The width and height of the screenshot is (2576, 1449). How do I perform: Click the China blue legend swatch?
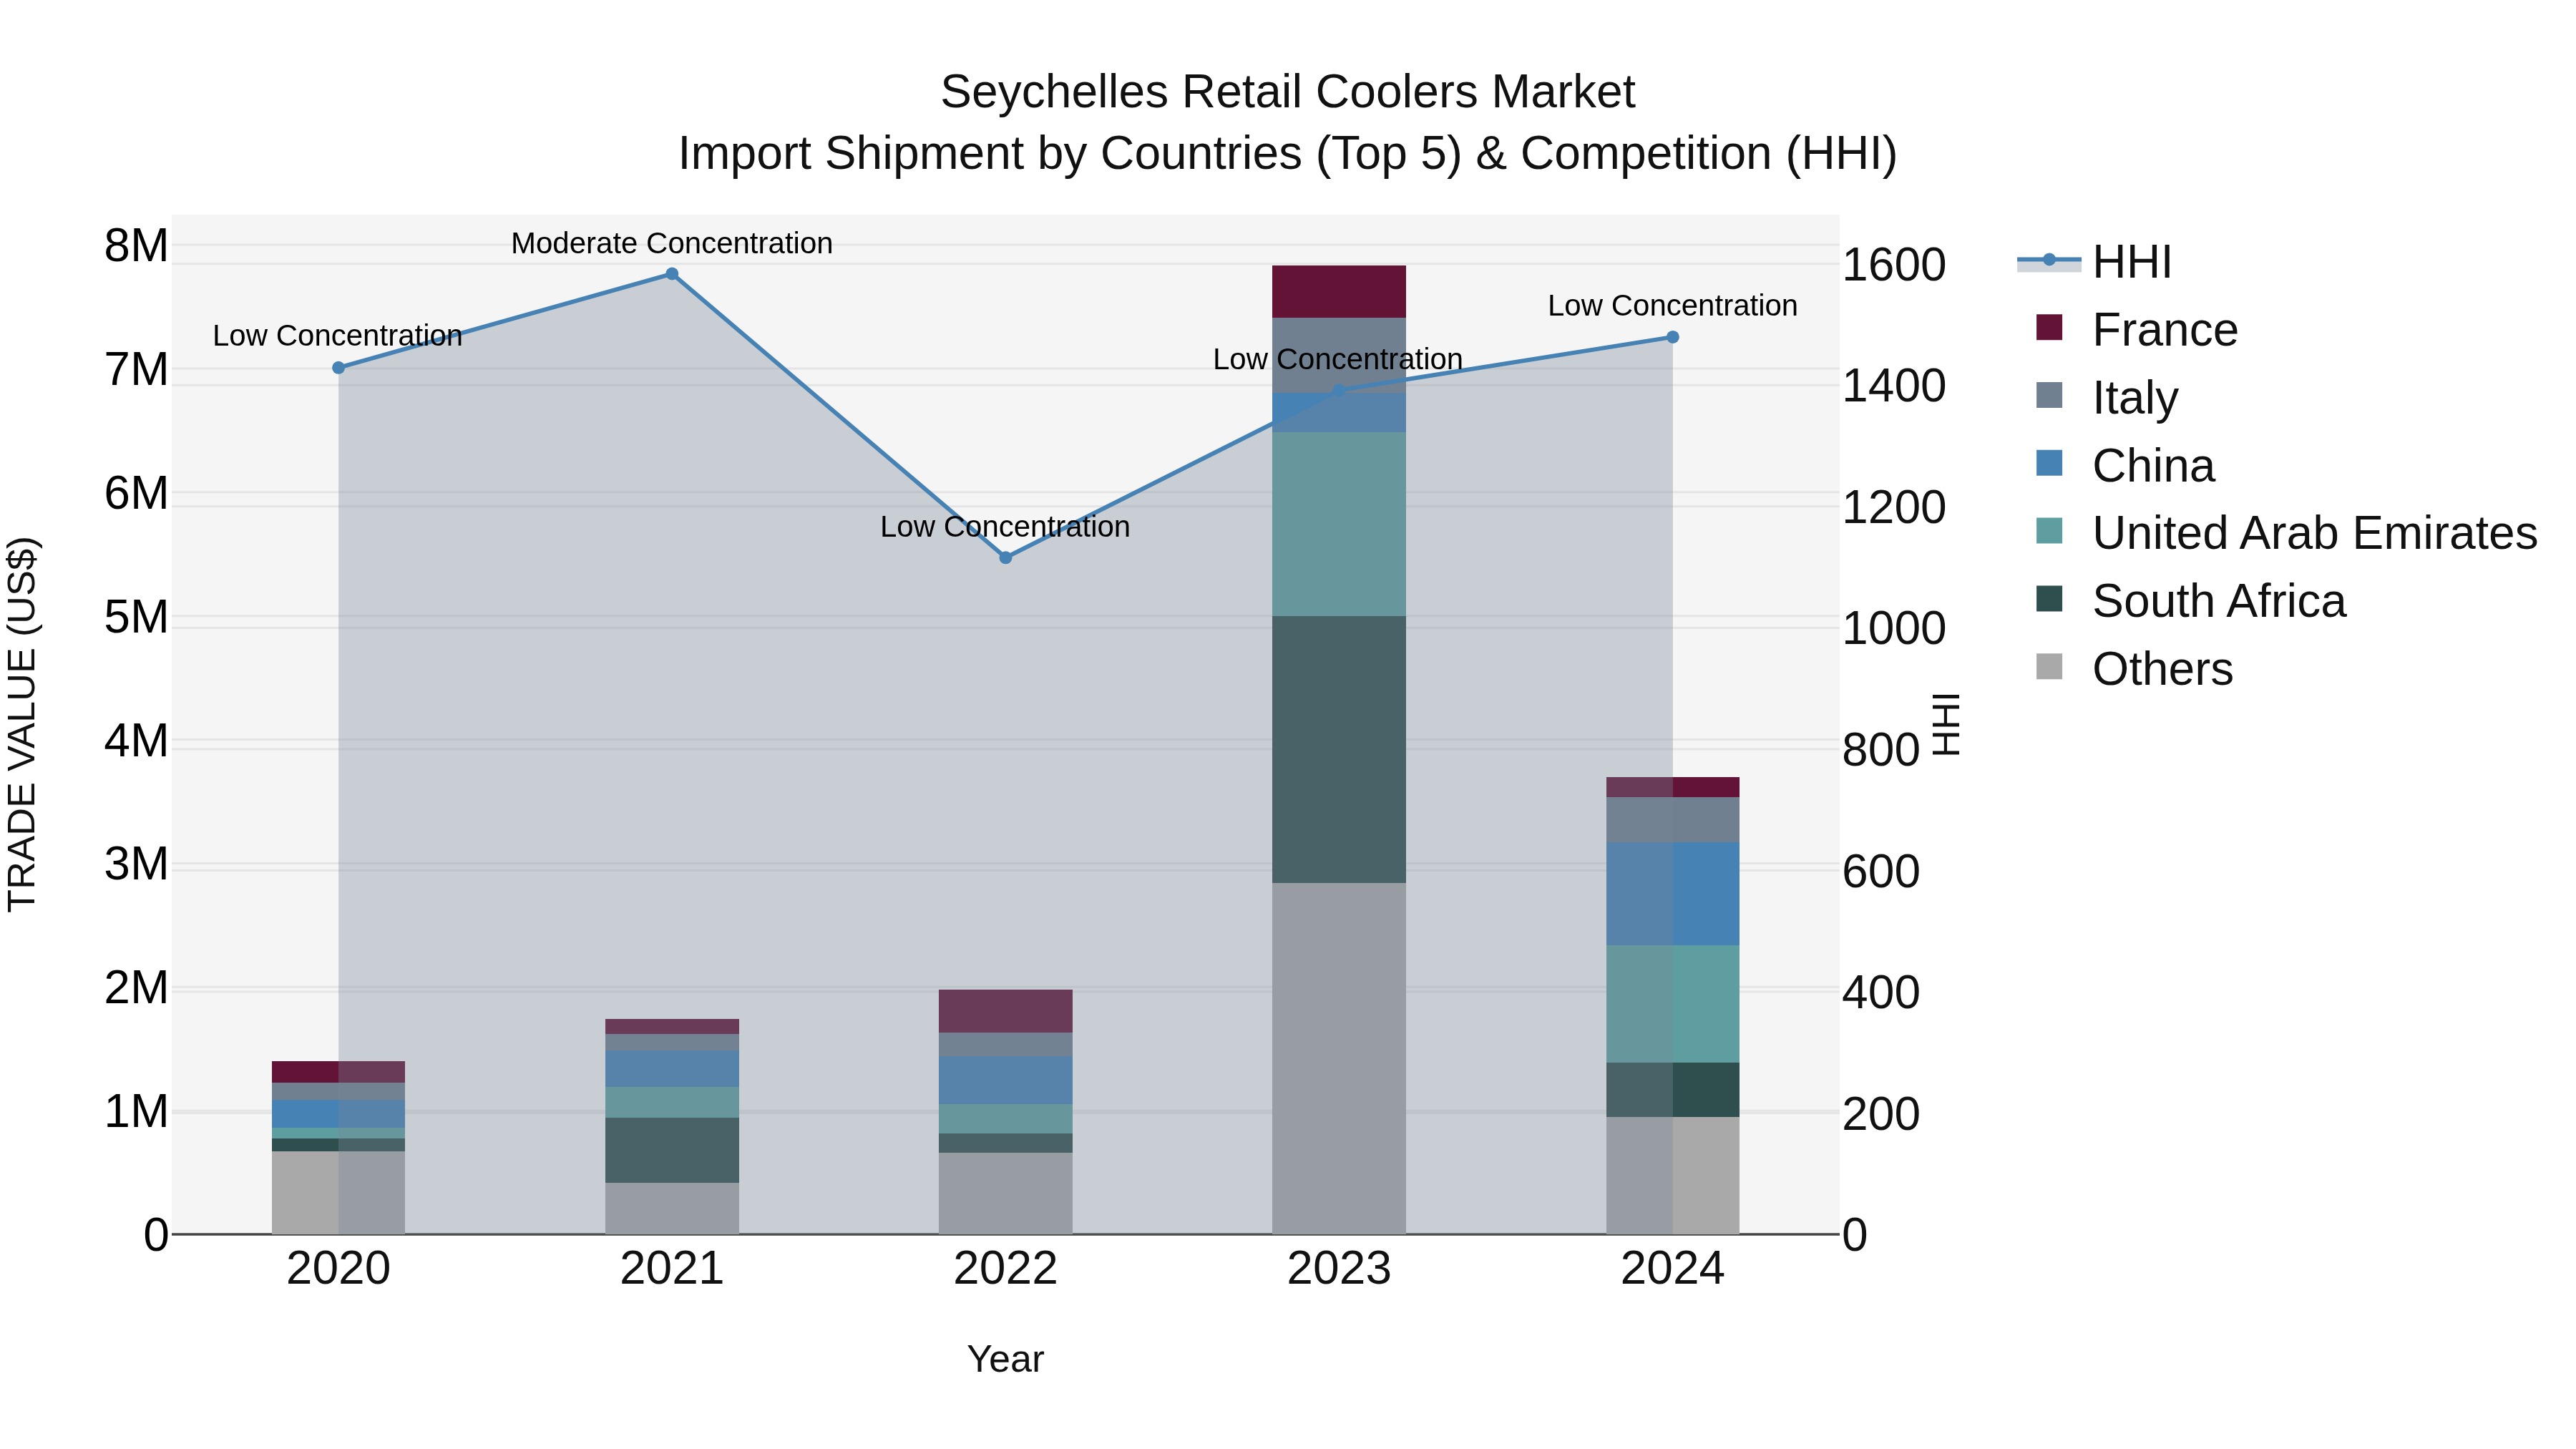2049,463
